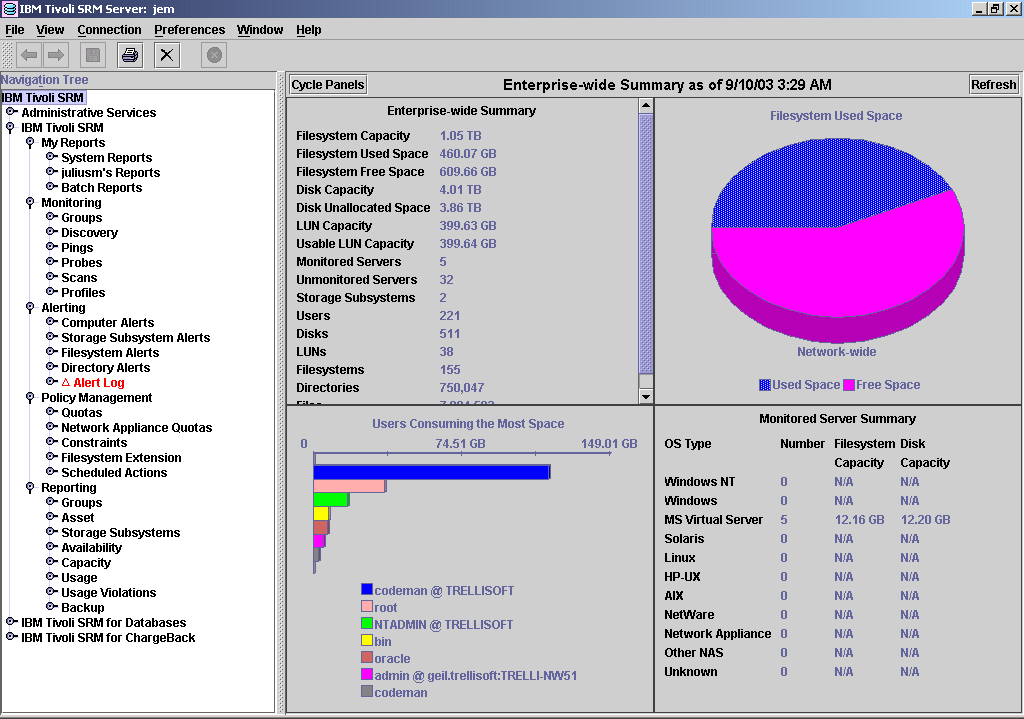
Task: Click the Filesystem Capacity value 1.05 TB
Action: pos(460,136)
